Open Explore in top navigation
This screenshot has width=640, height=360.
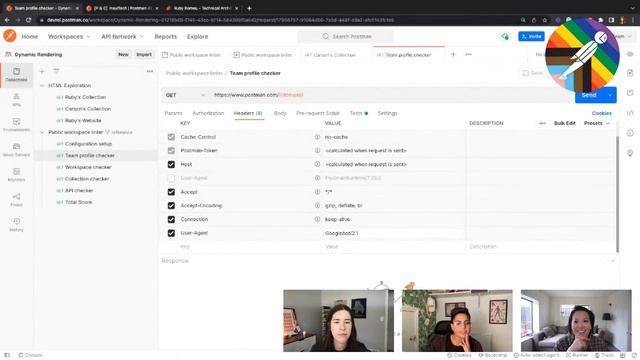(198, 36)
